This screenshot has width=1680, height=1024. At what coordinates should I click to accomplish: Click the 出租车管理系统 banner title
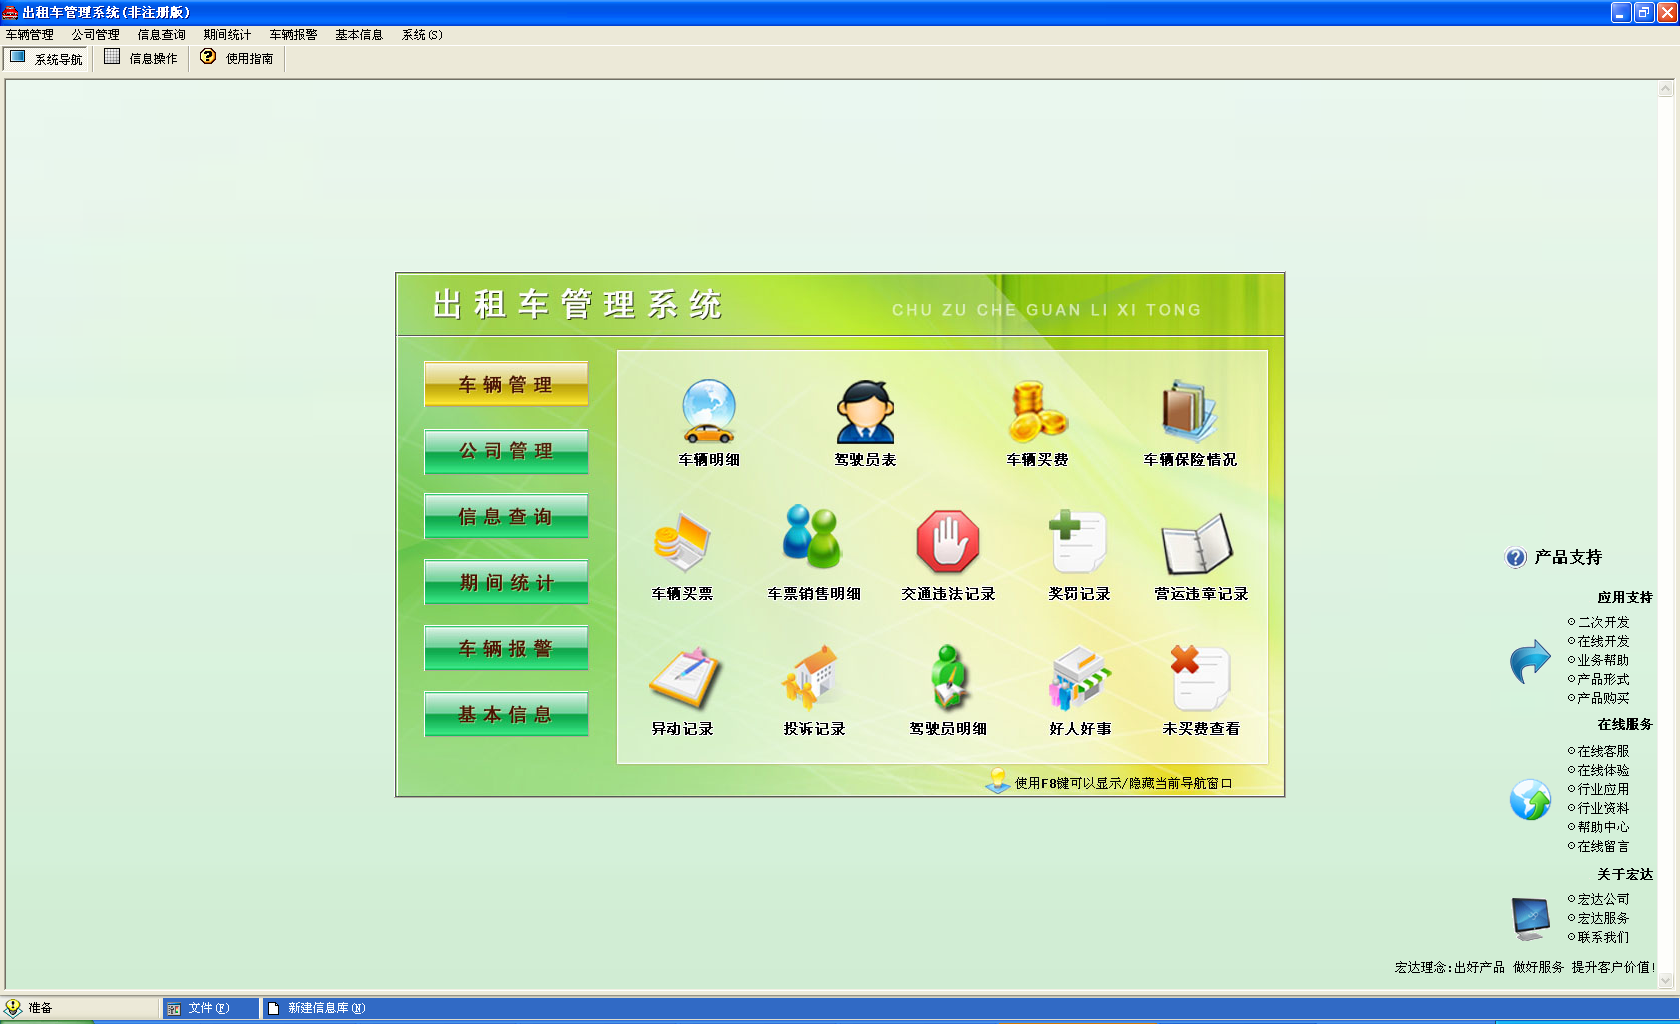click(577, 304)
